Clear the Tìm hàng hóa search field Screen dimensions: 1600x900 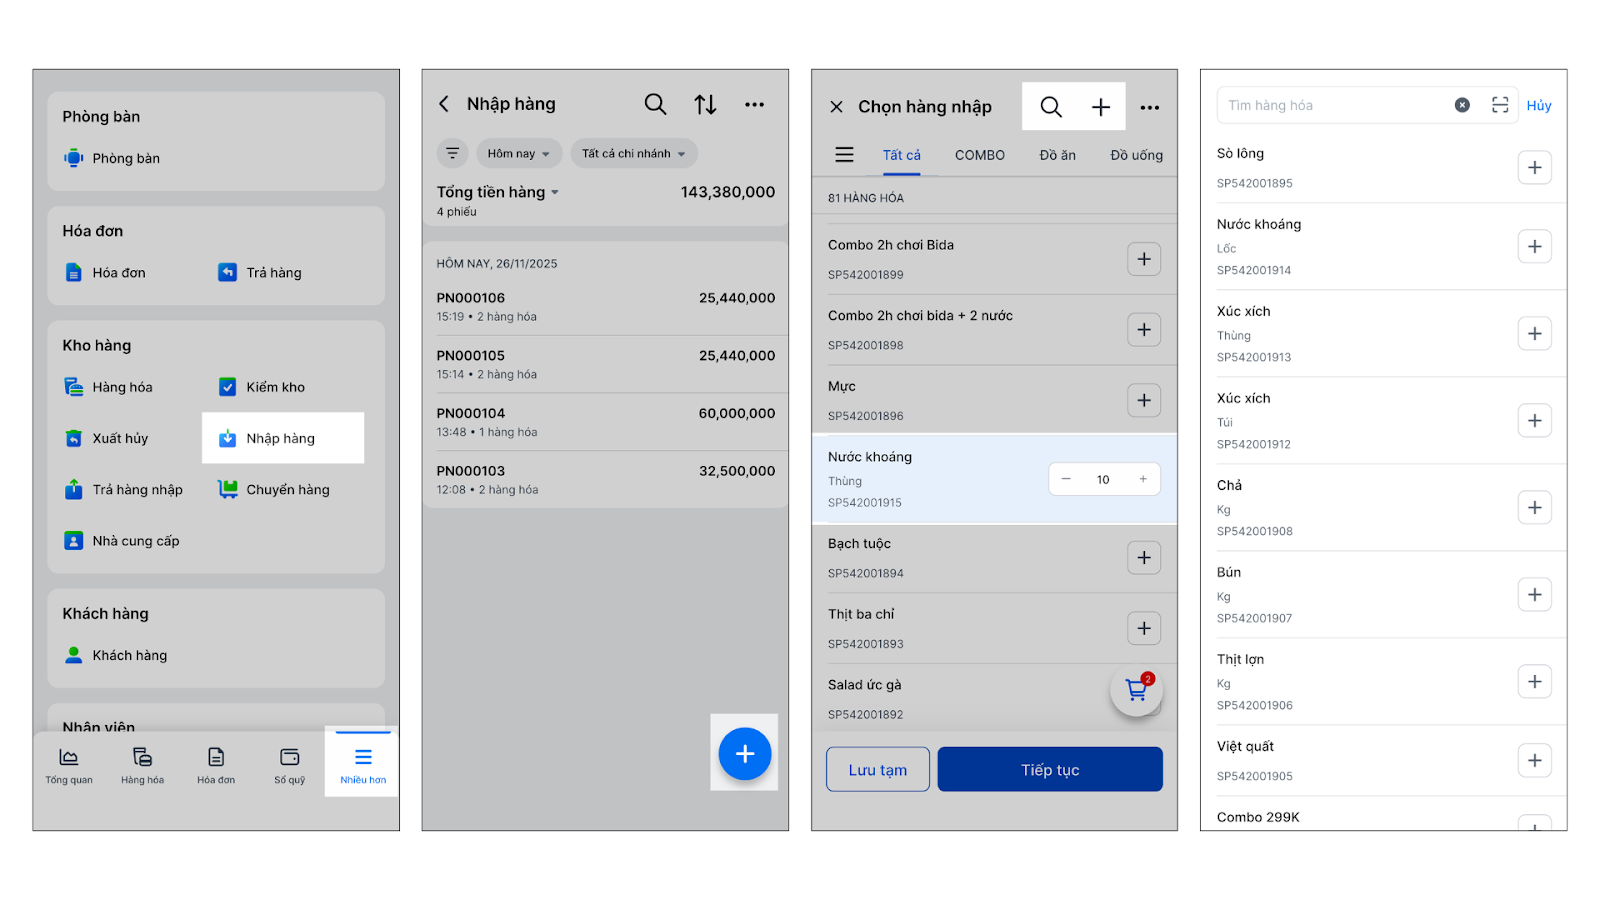(1462, 105)
